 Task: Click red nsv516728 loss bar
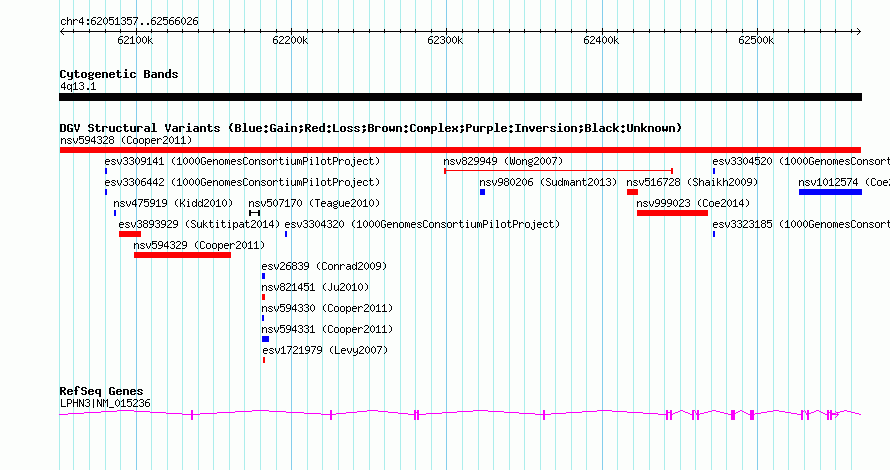[632, 192]
